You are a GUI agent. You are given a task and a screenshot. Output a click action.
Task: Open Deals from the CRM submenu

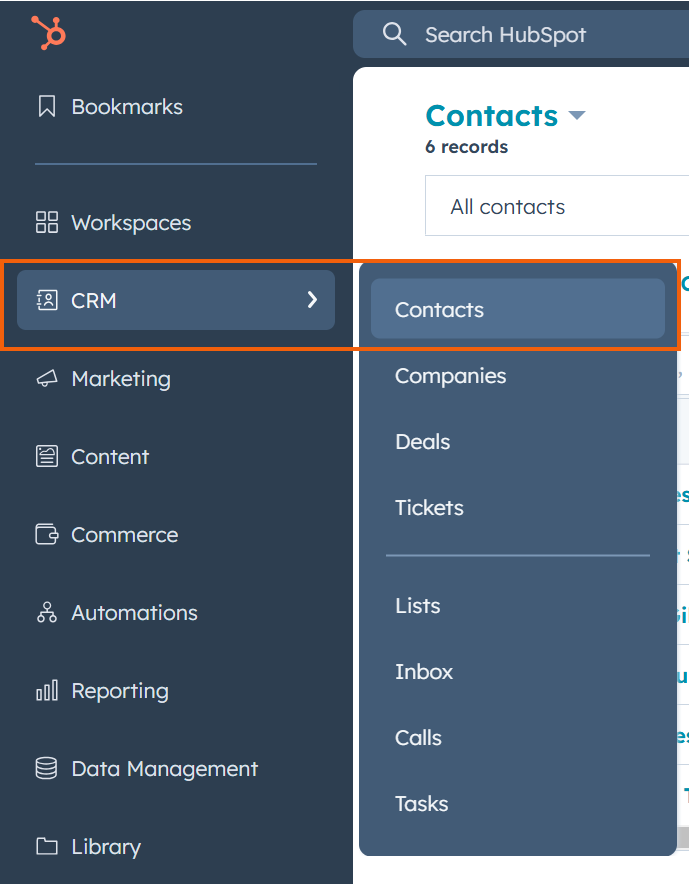tap(423, 442)
